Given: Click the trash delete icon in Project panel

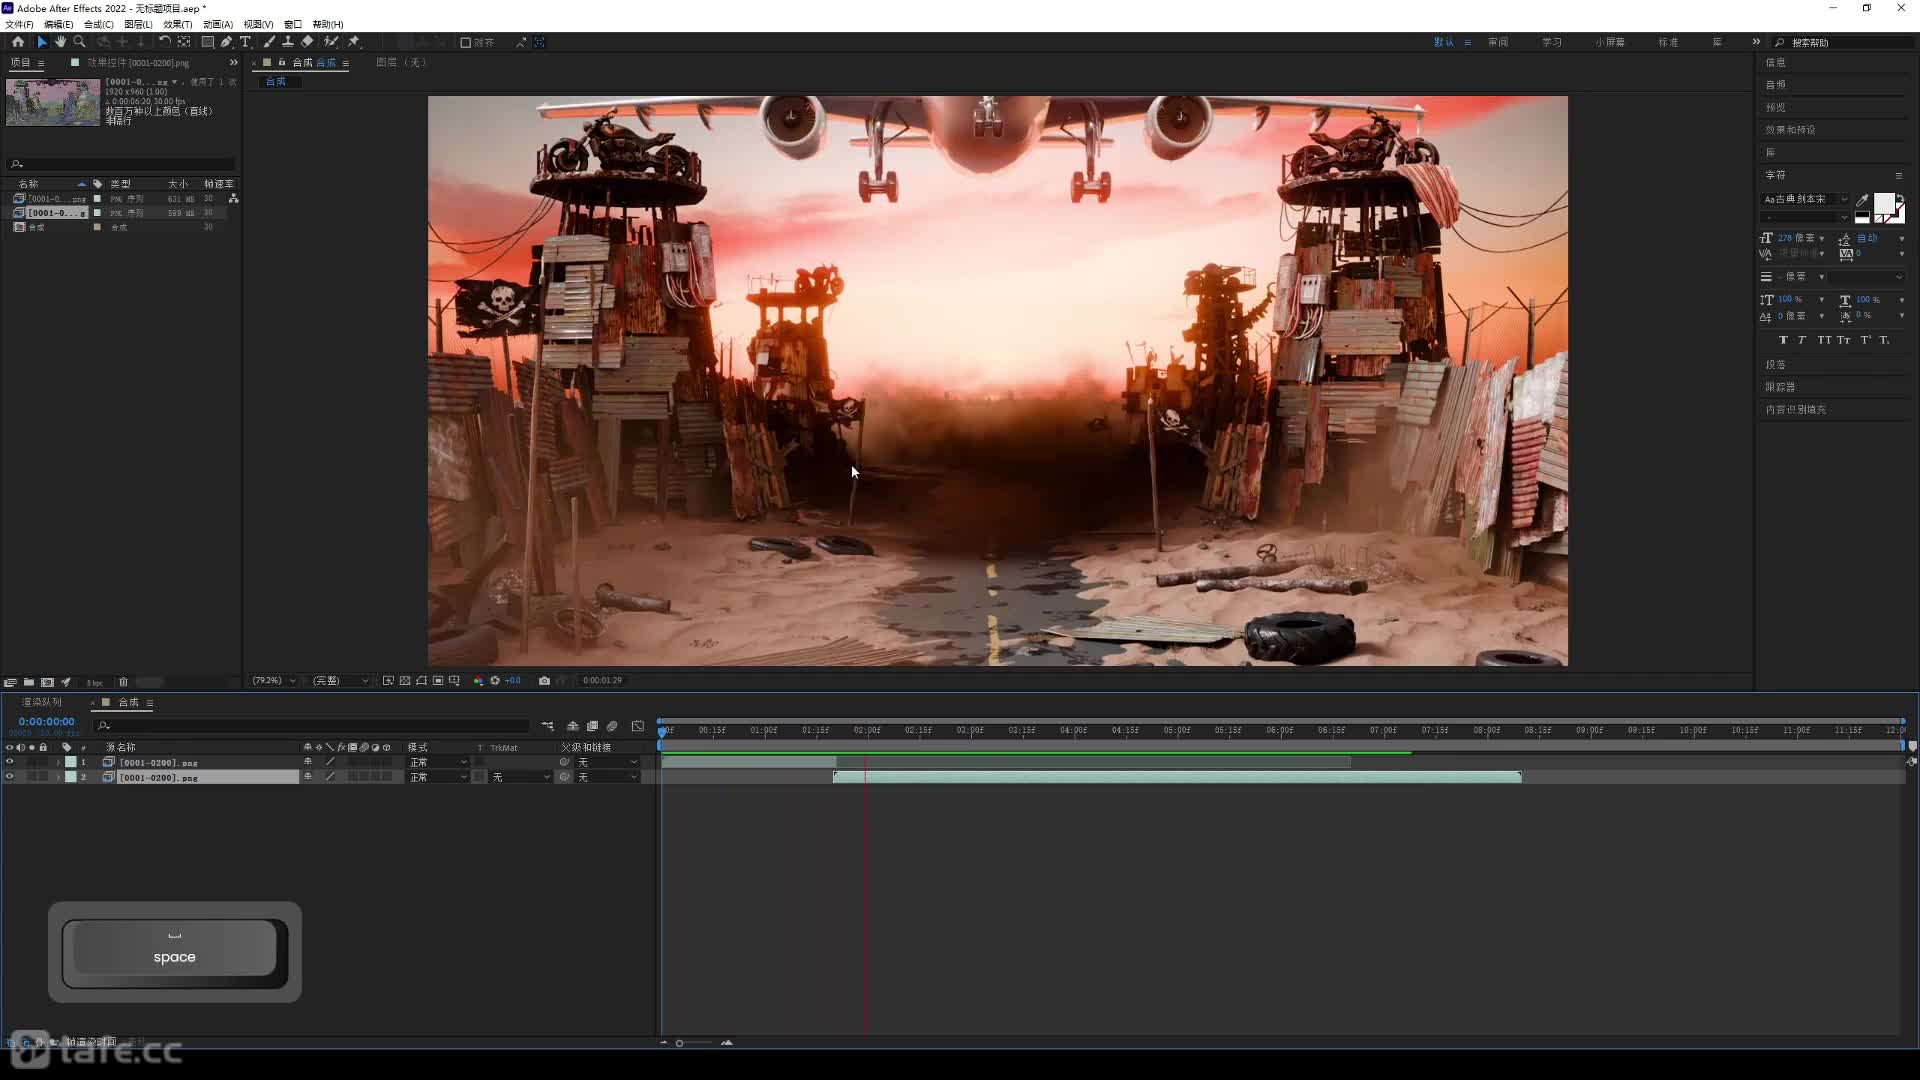Looking at the screenshot, I should click(123, 682).
